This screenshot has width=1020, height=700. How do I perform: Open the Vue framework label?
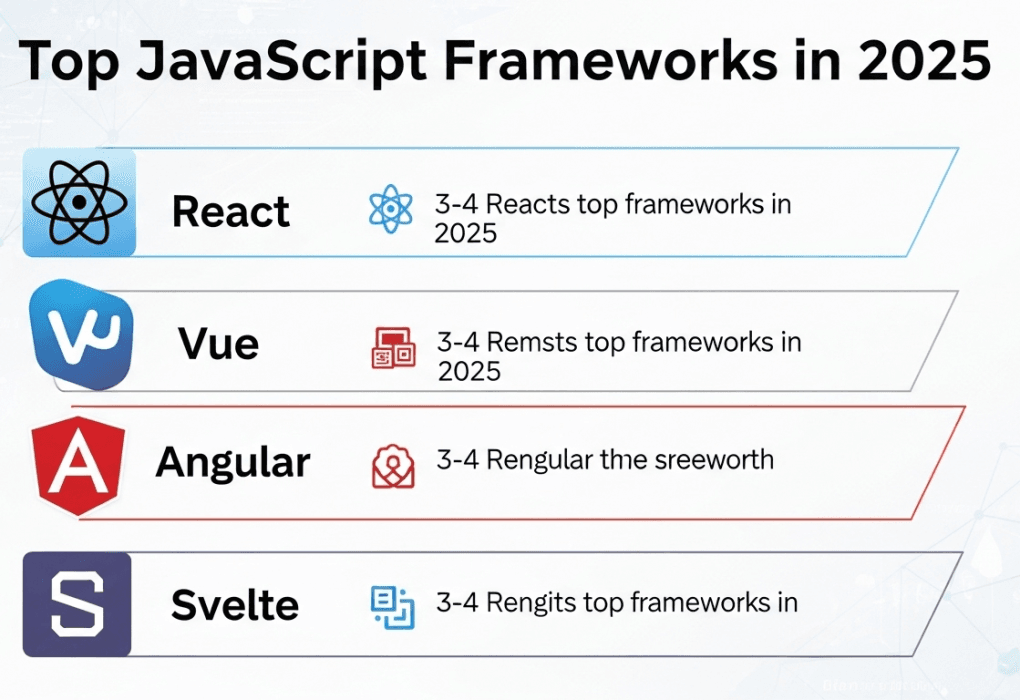pyautogui.click(x=218, y=344)
